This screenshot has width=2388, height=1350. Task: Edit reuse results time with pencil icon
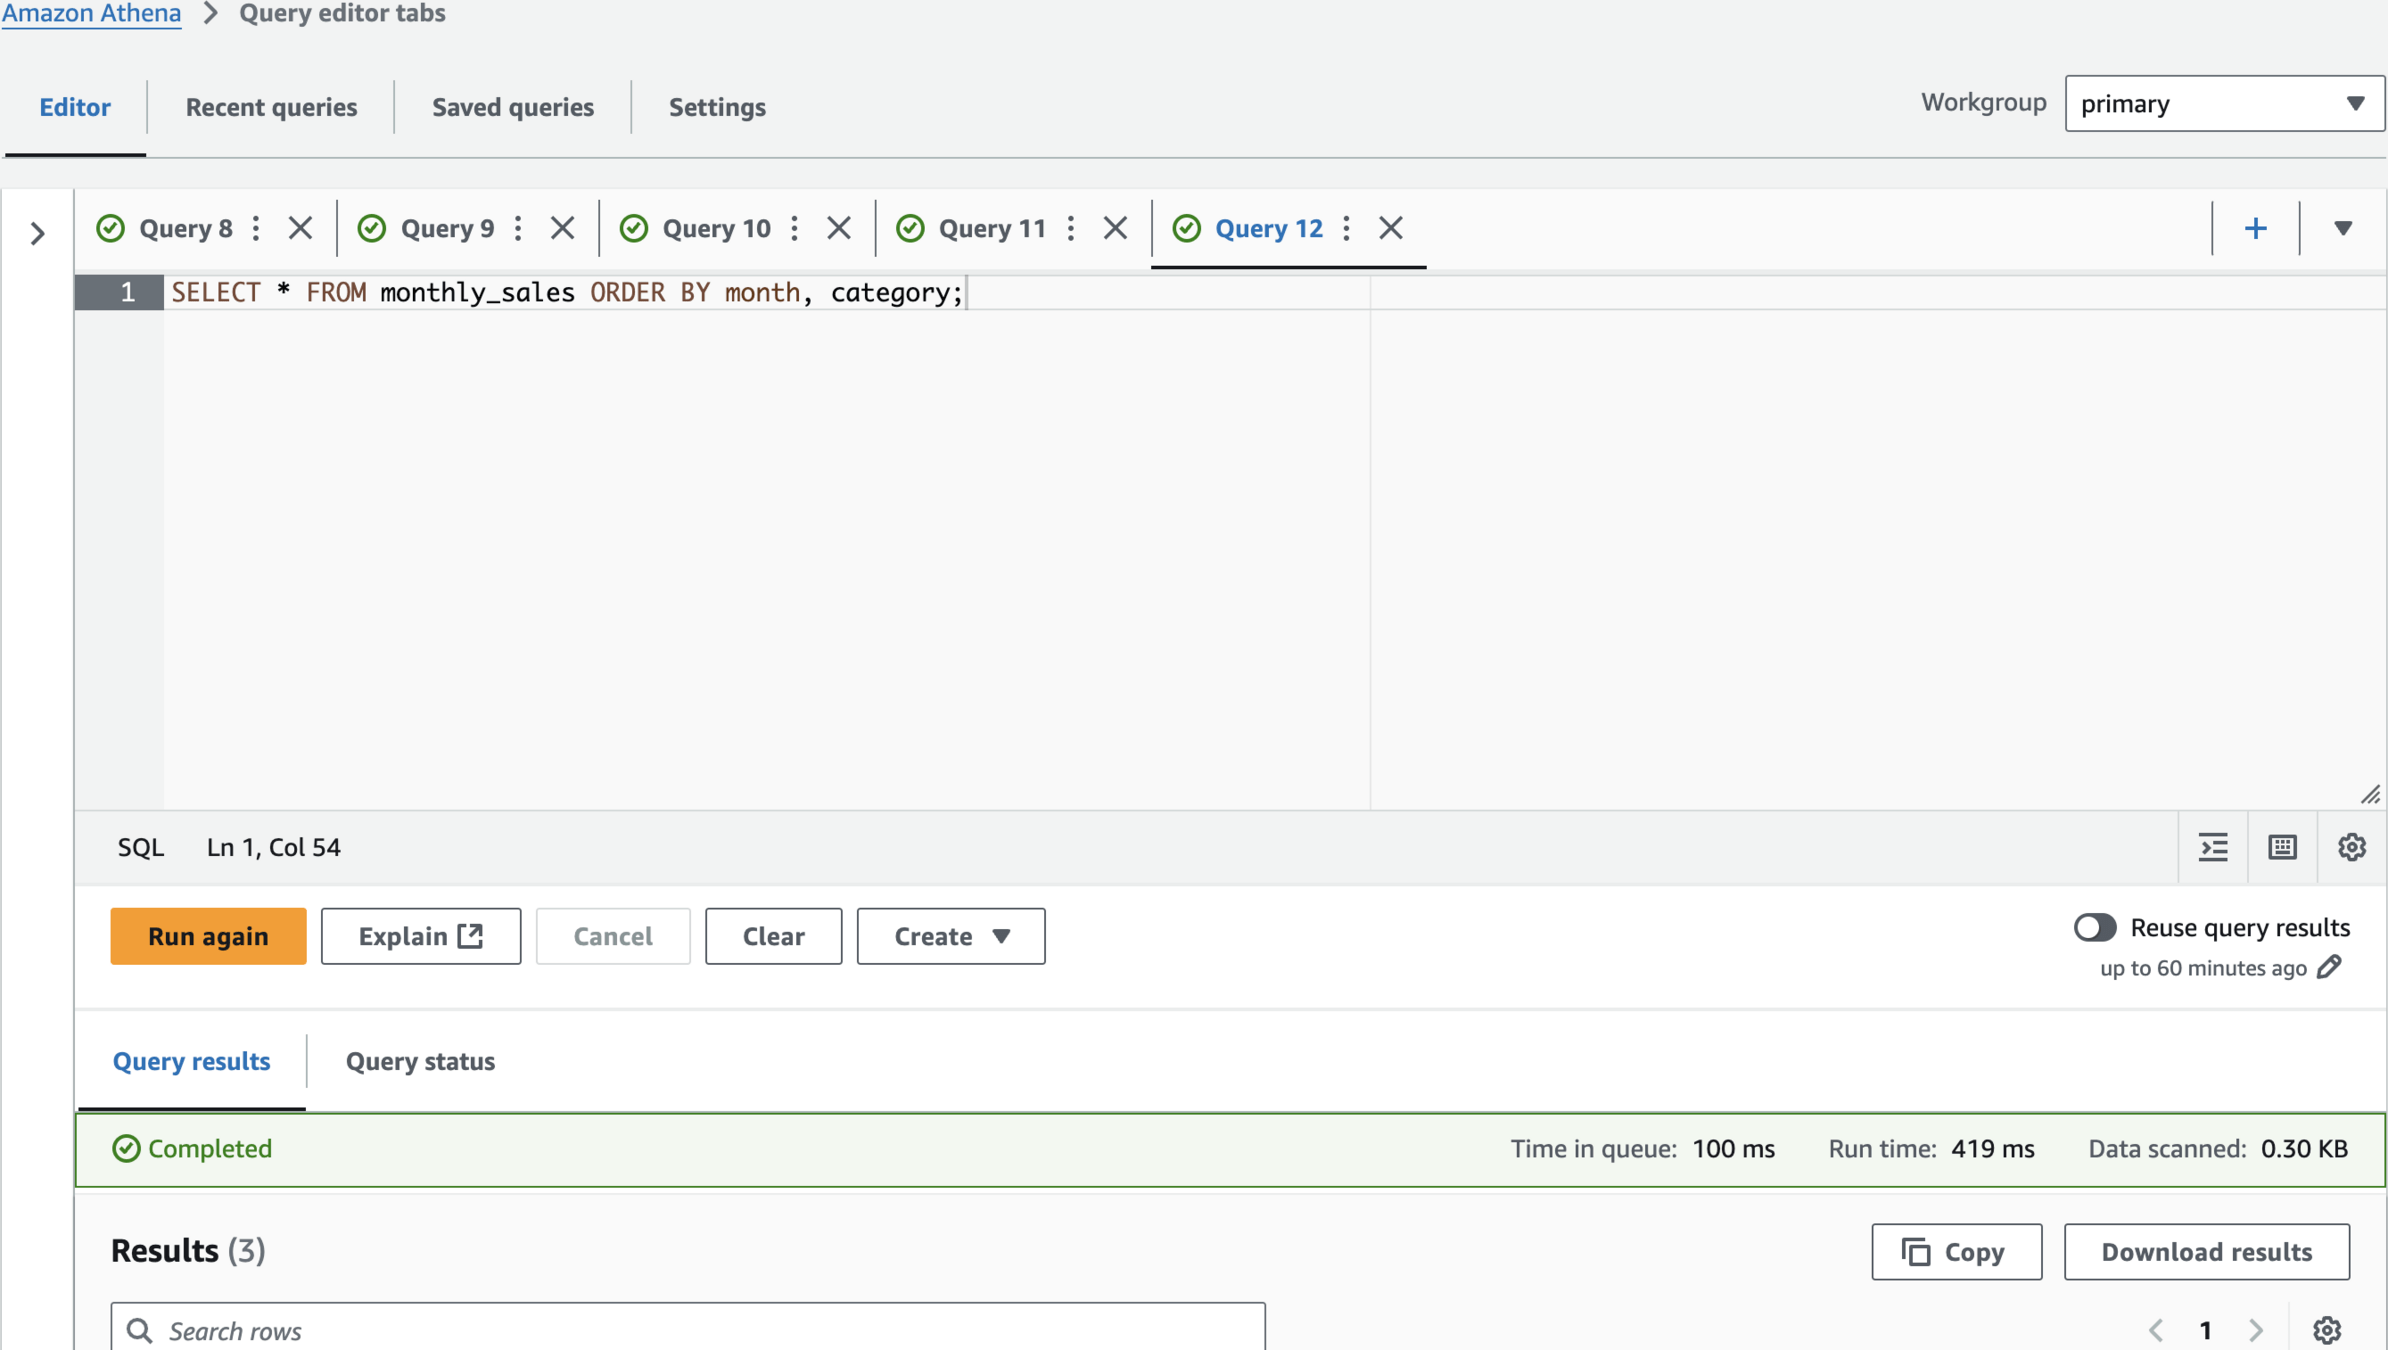coord(2329,967)
